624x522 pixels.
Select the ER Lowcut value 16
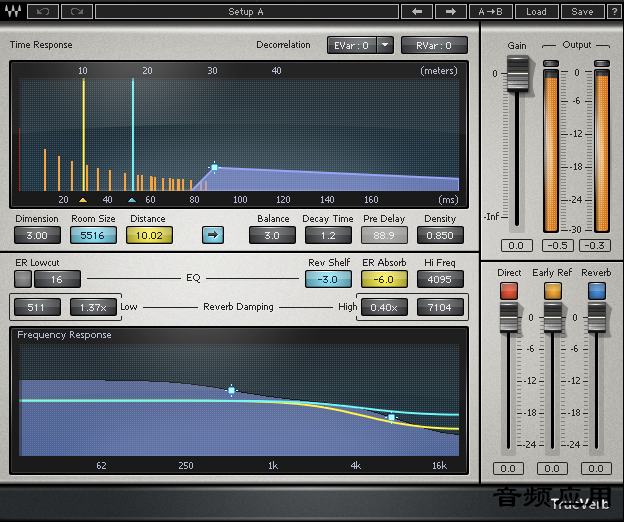point(57,279)
